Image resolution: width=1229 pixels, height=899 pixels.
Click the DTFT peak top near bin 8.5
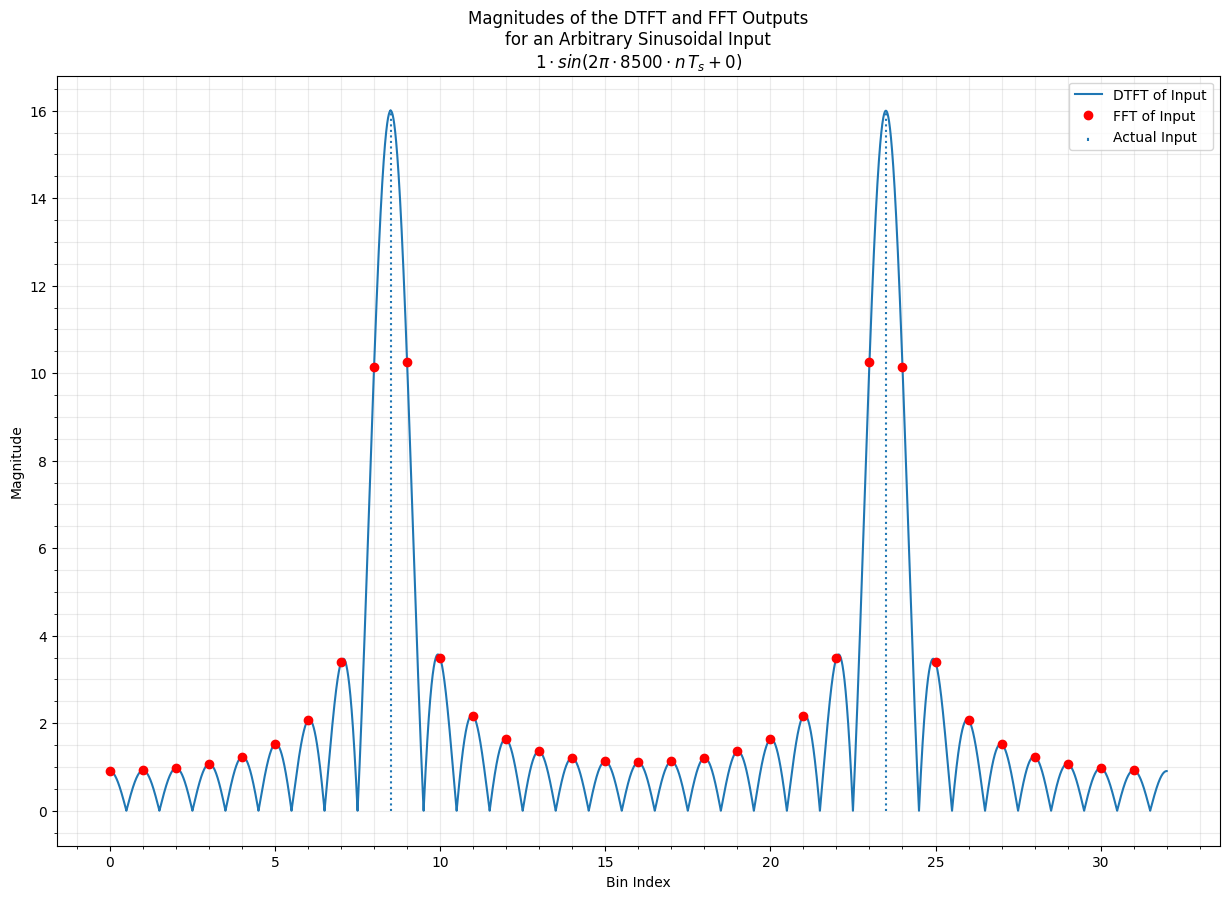tap(390, 111)
